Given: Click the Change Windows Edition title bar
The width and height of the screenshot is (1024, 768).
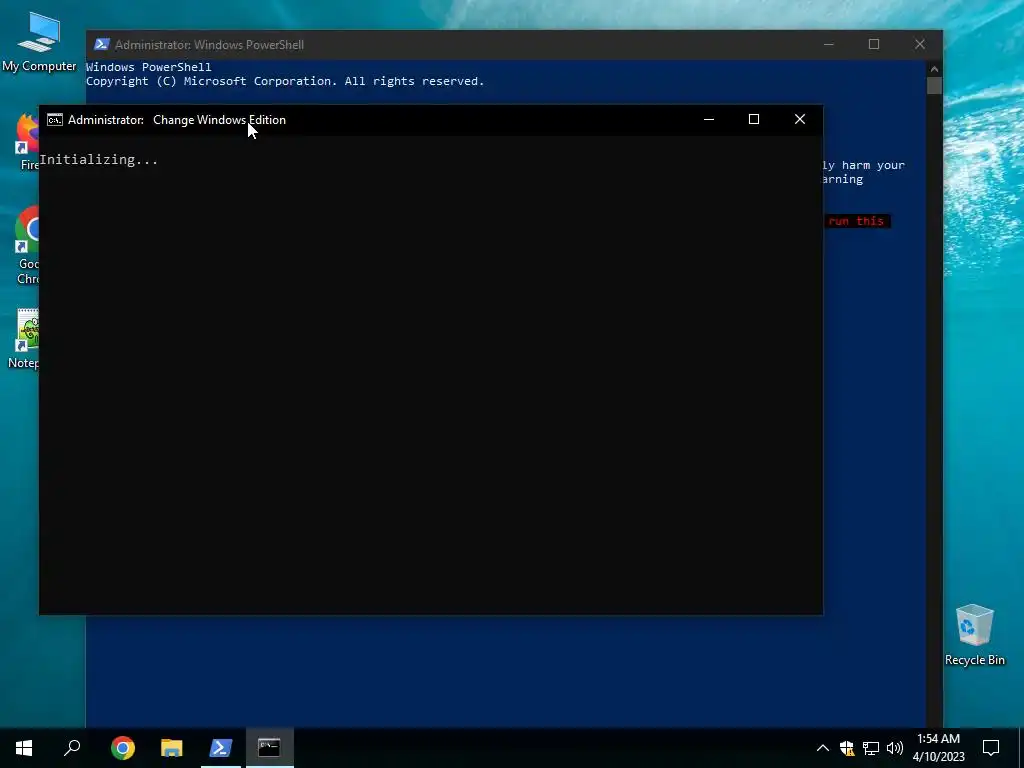Looking at the screenshot, I should point(431,120).
